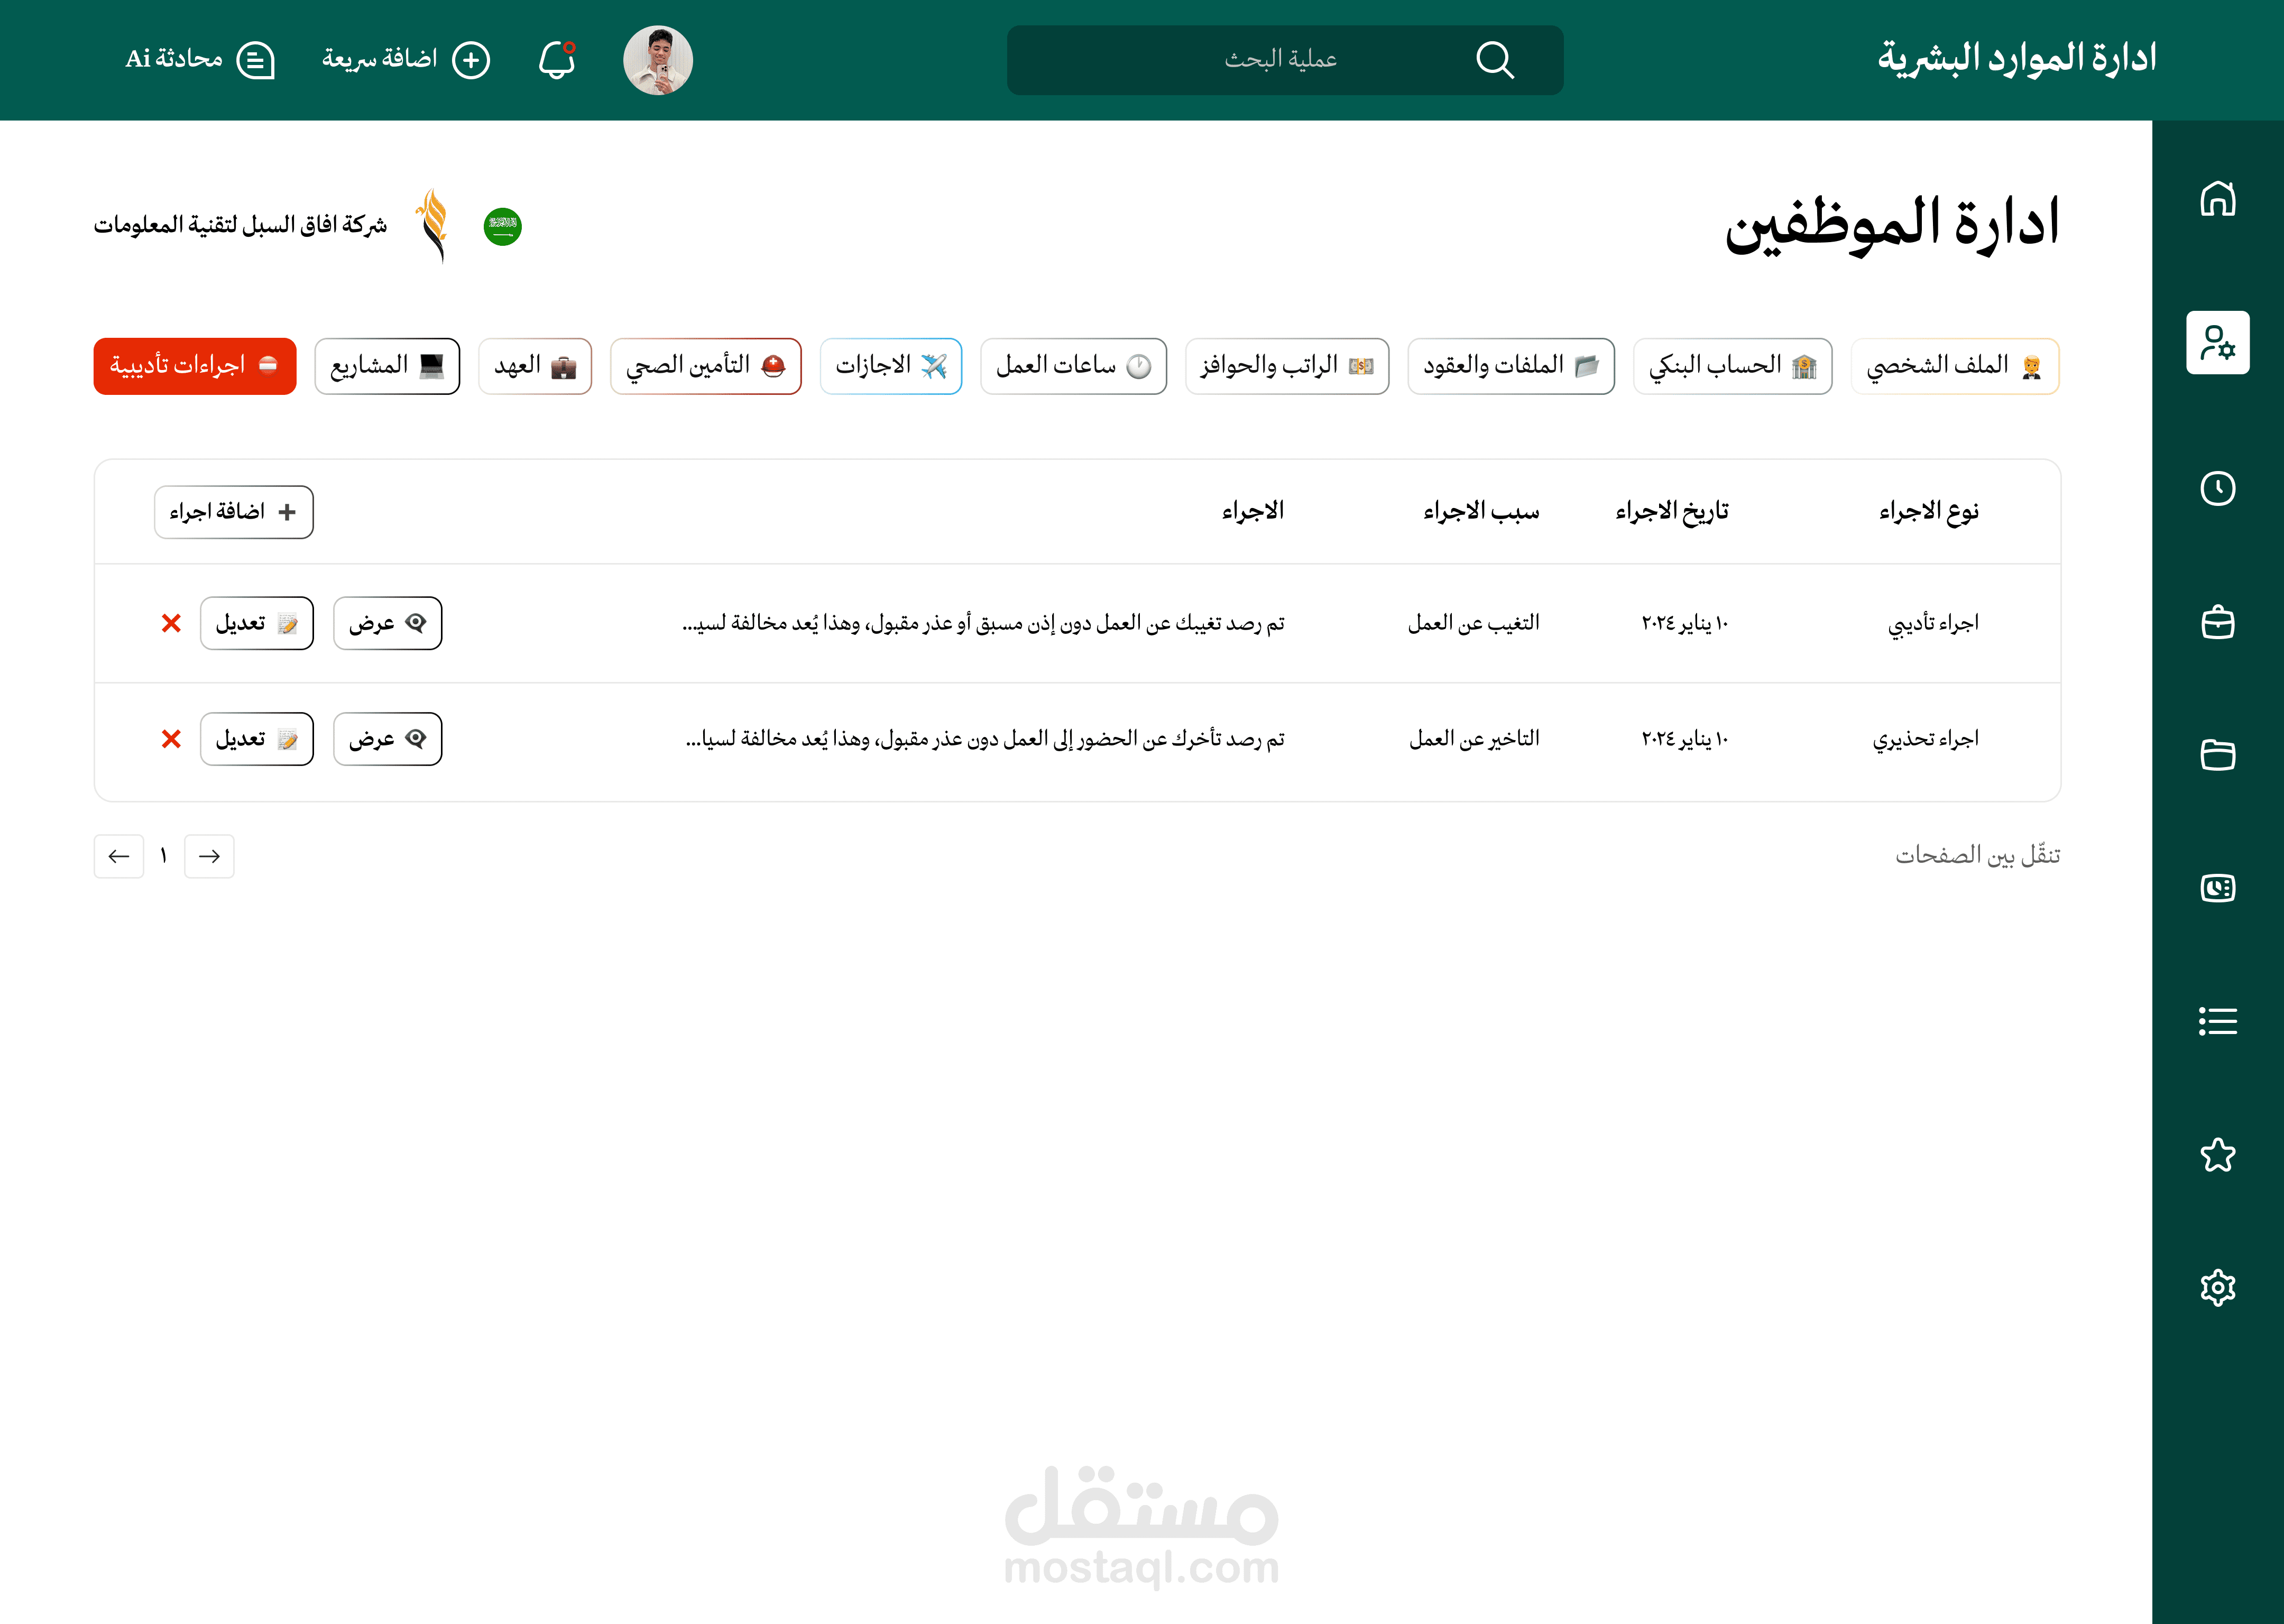Click تعديل for the التاخير عن العمل row
Viewport: 2284px width, 1624px height.
[x=256, y=739]
